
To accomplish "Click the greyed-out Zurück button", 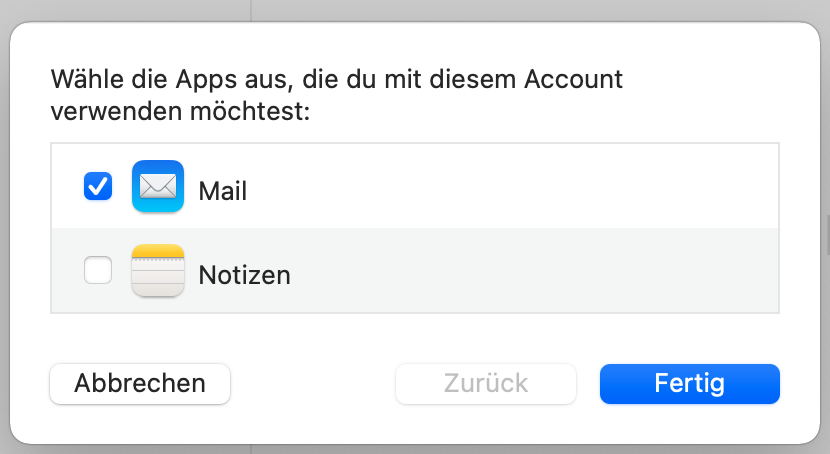I will pyautogui.click(x=486, y=384).
